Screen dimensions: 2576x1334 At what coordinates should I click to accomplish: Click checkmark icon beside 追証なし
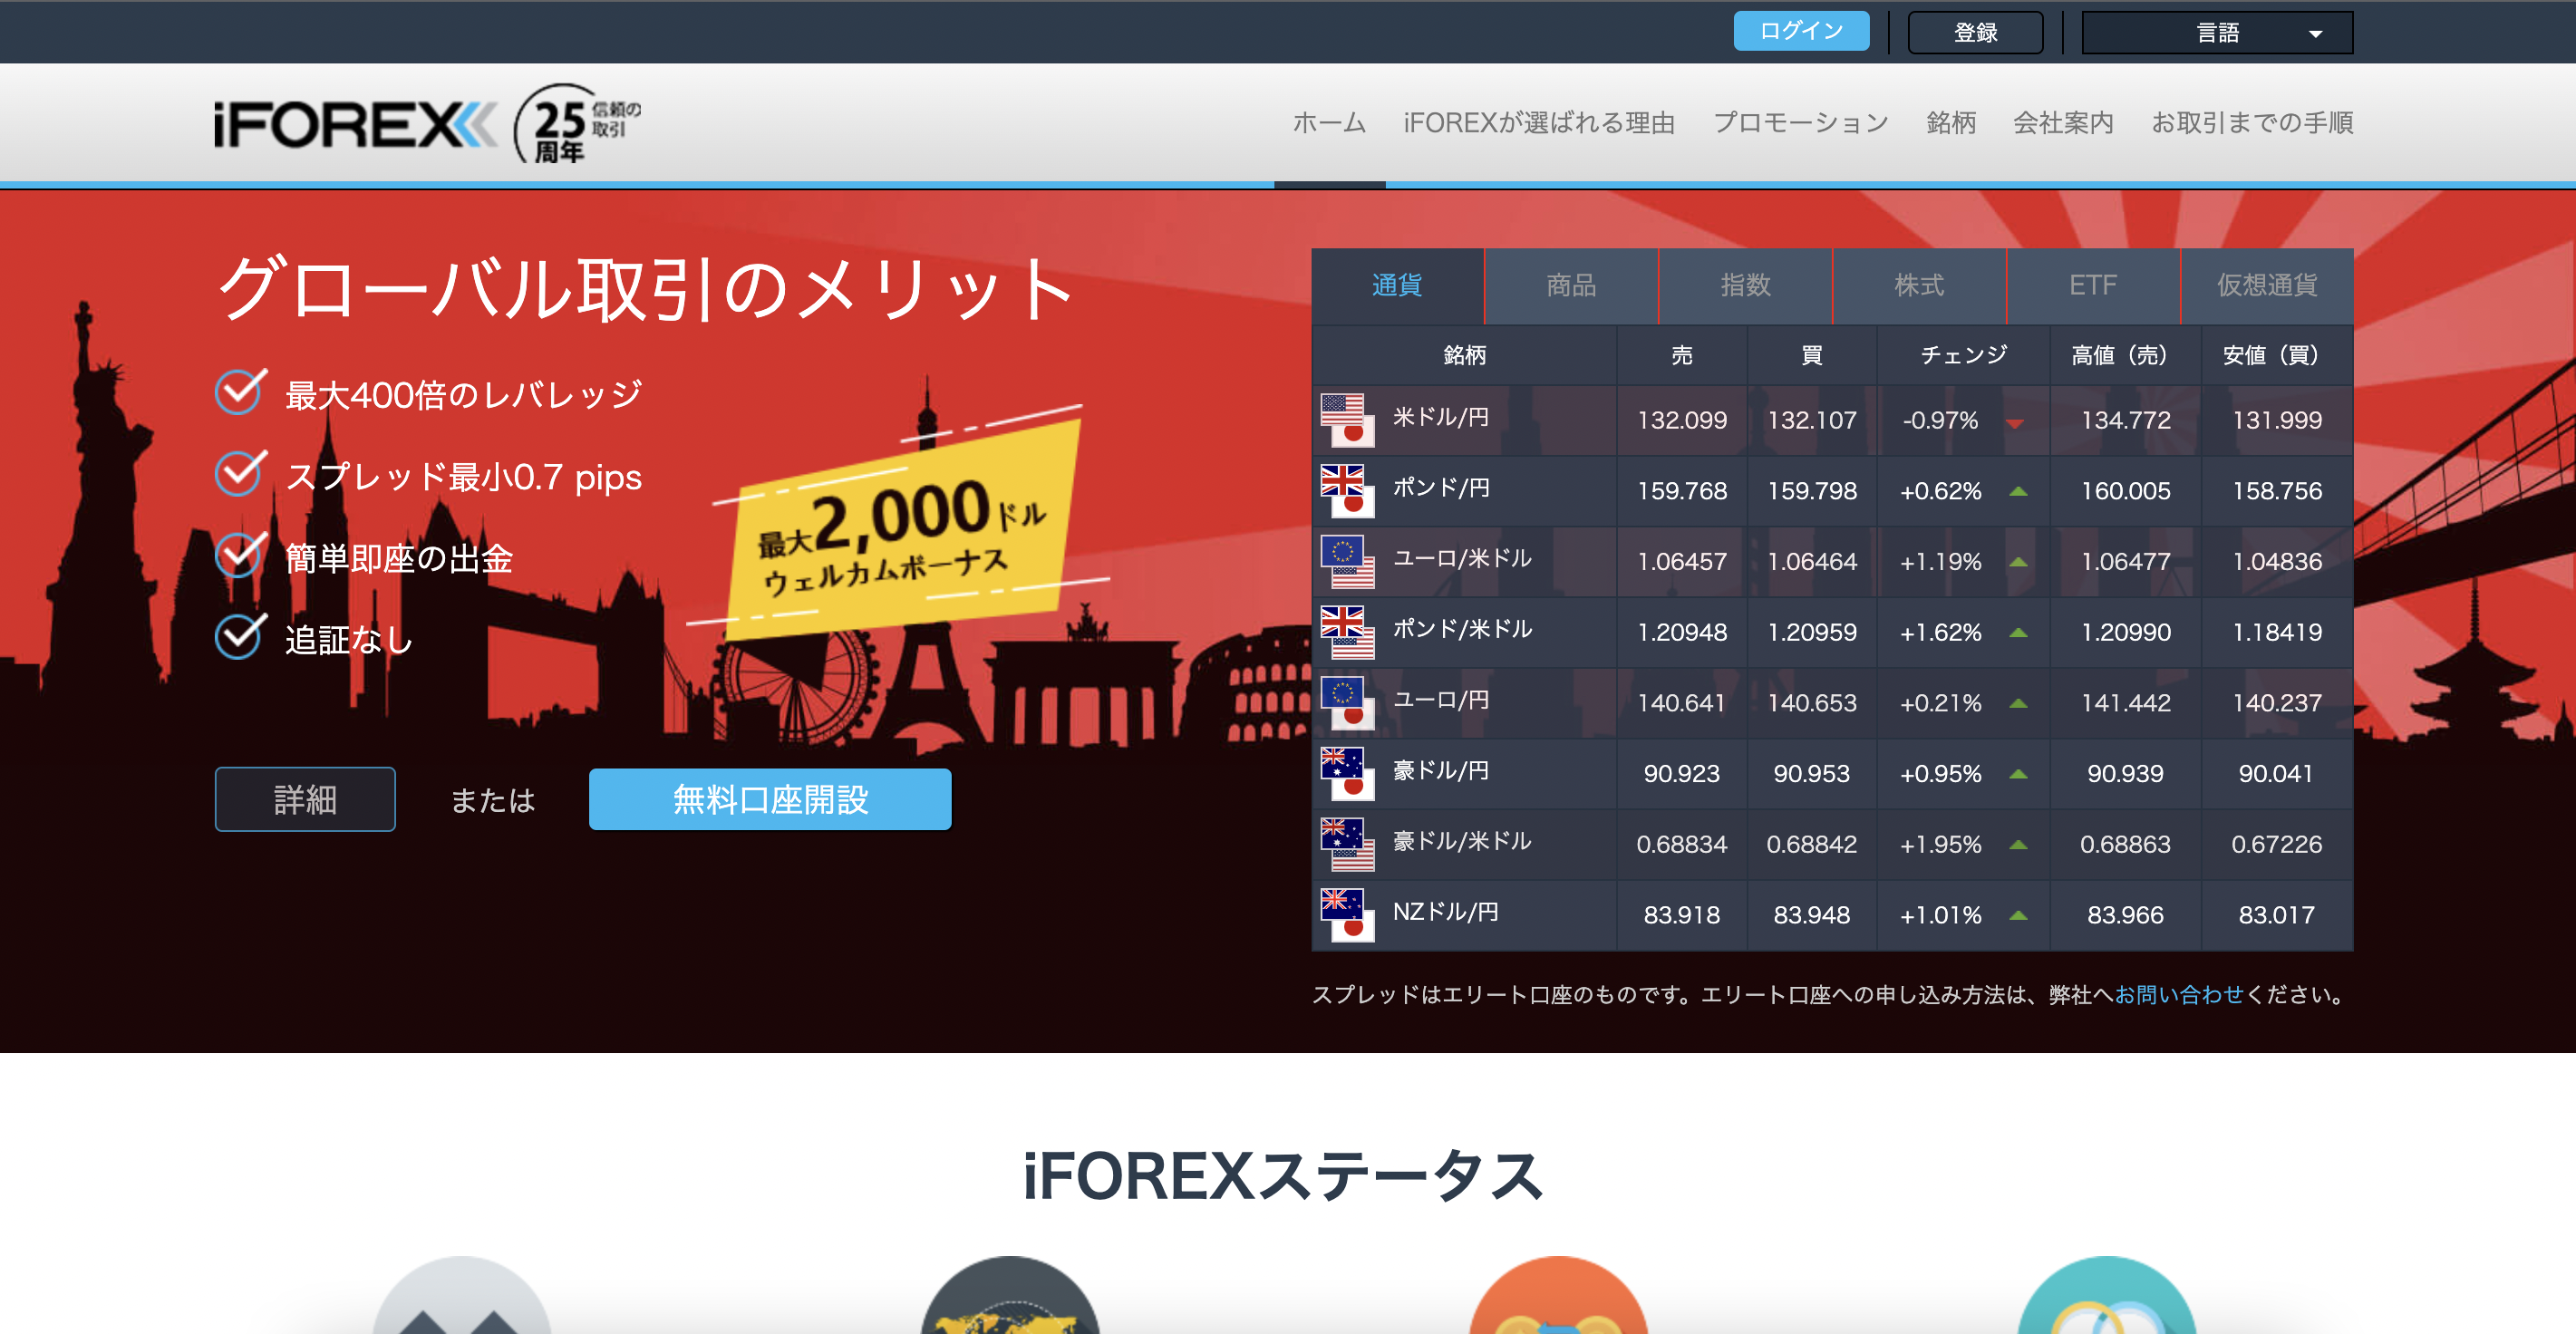[241, 636]
